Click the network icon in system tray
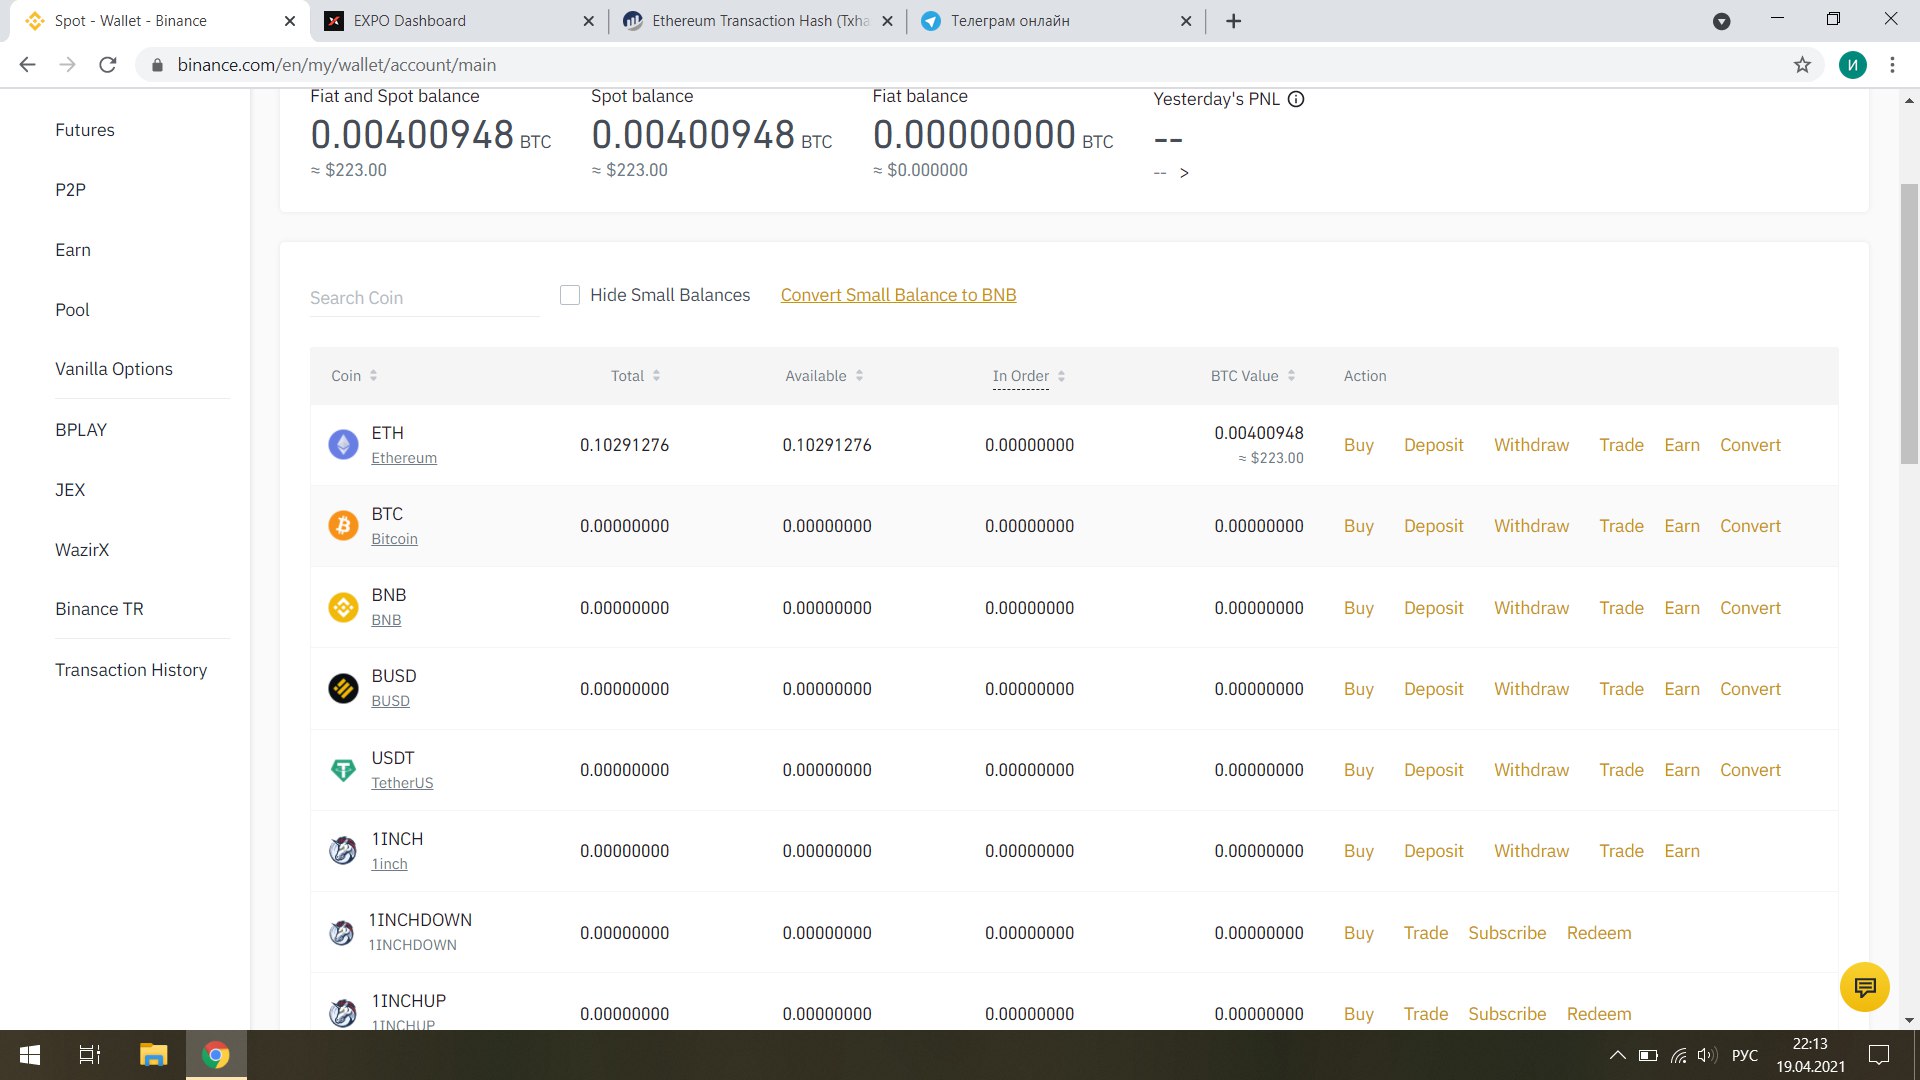 click(x=1678, y=1055)
